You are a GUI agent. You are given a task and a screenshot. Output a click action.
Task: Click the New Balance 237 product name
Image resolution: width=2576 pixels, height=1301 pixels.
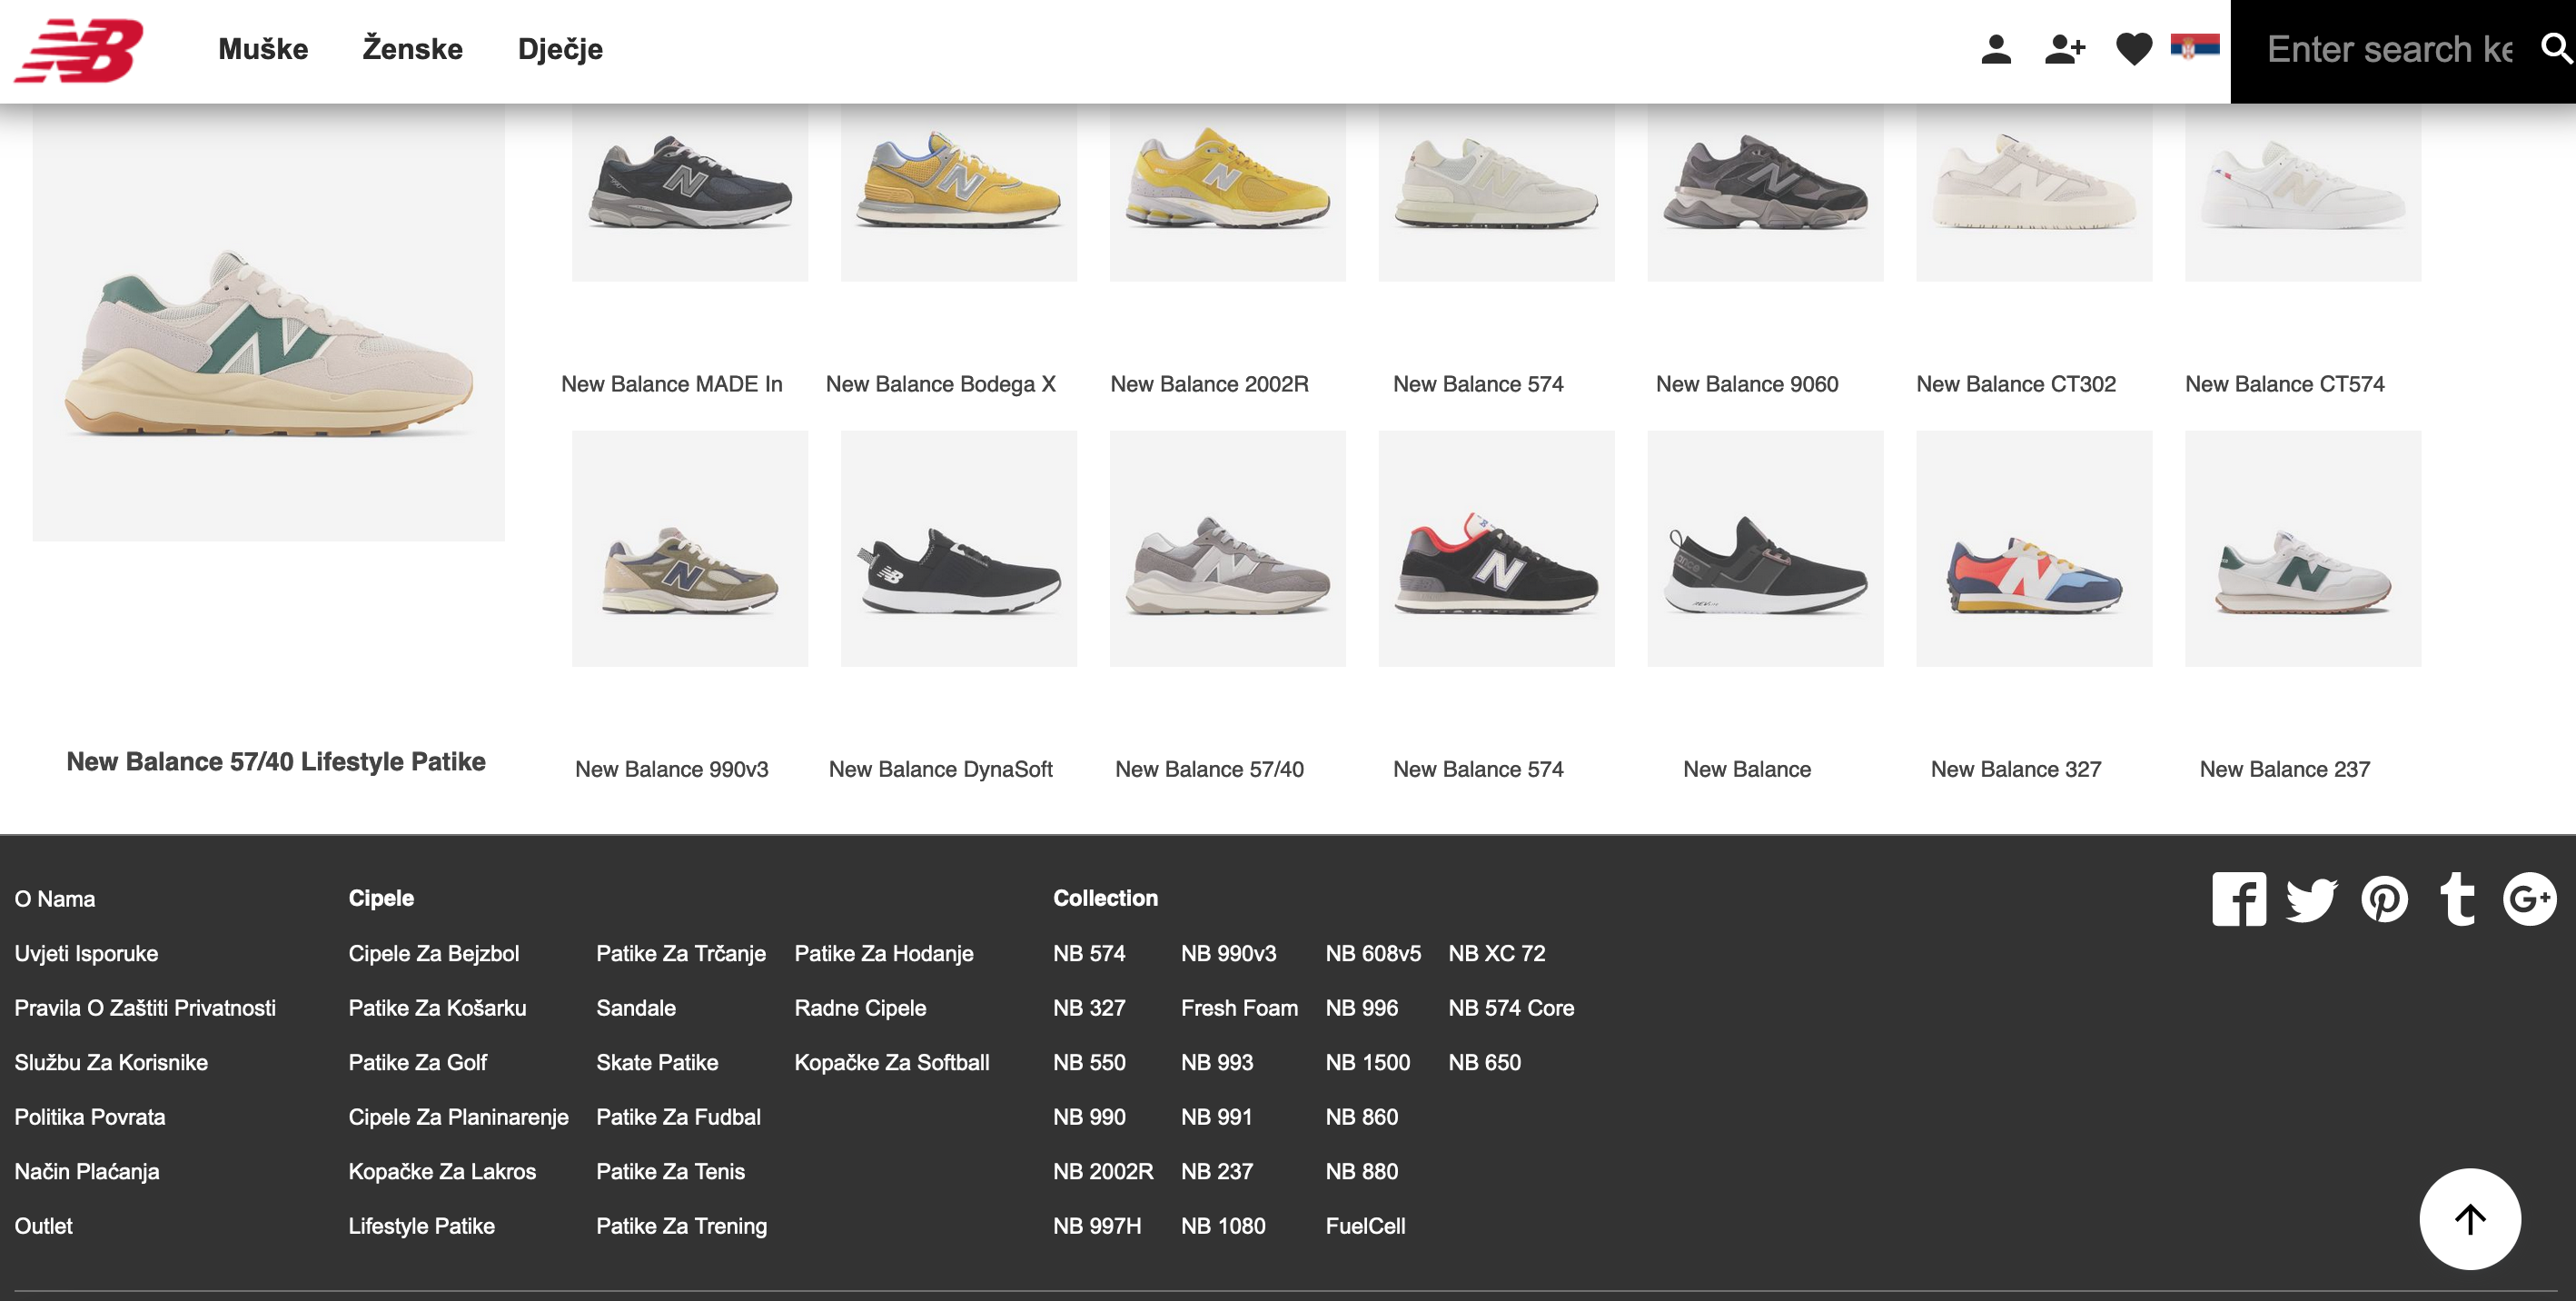point(2284,769)
